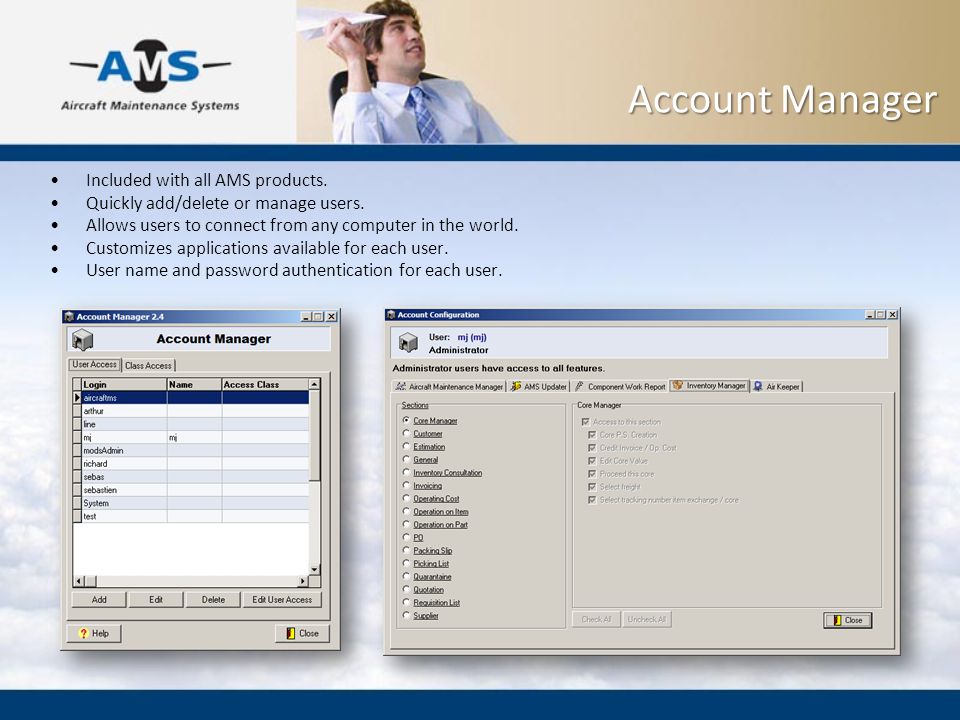This screenshot has width=960, height=720.
Task: Click the Access Class column header
Action: [x=265, y=384]
